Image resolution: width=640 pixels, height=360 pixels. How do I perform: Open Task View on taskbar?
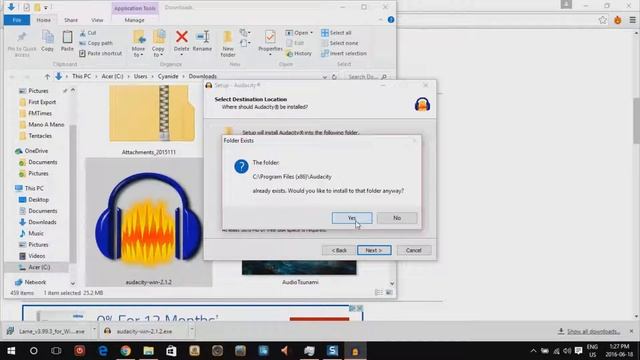56,351
